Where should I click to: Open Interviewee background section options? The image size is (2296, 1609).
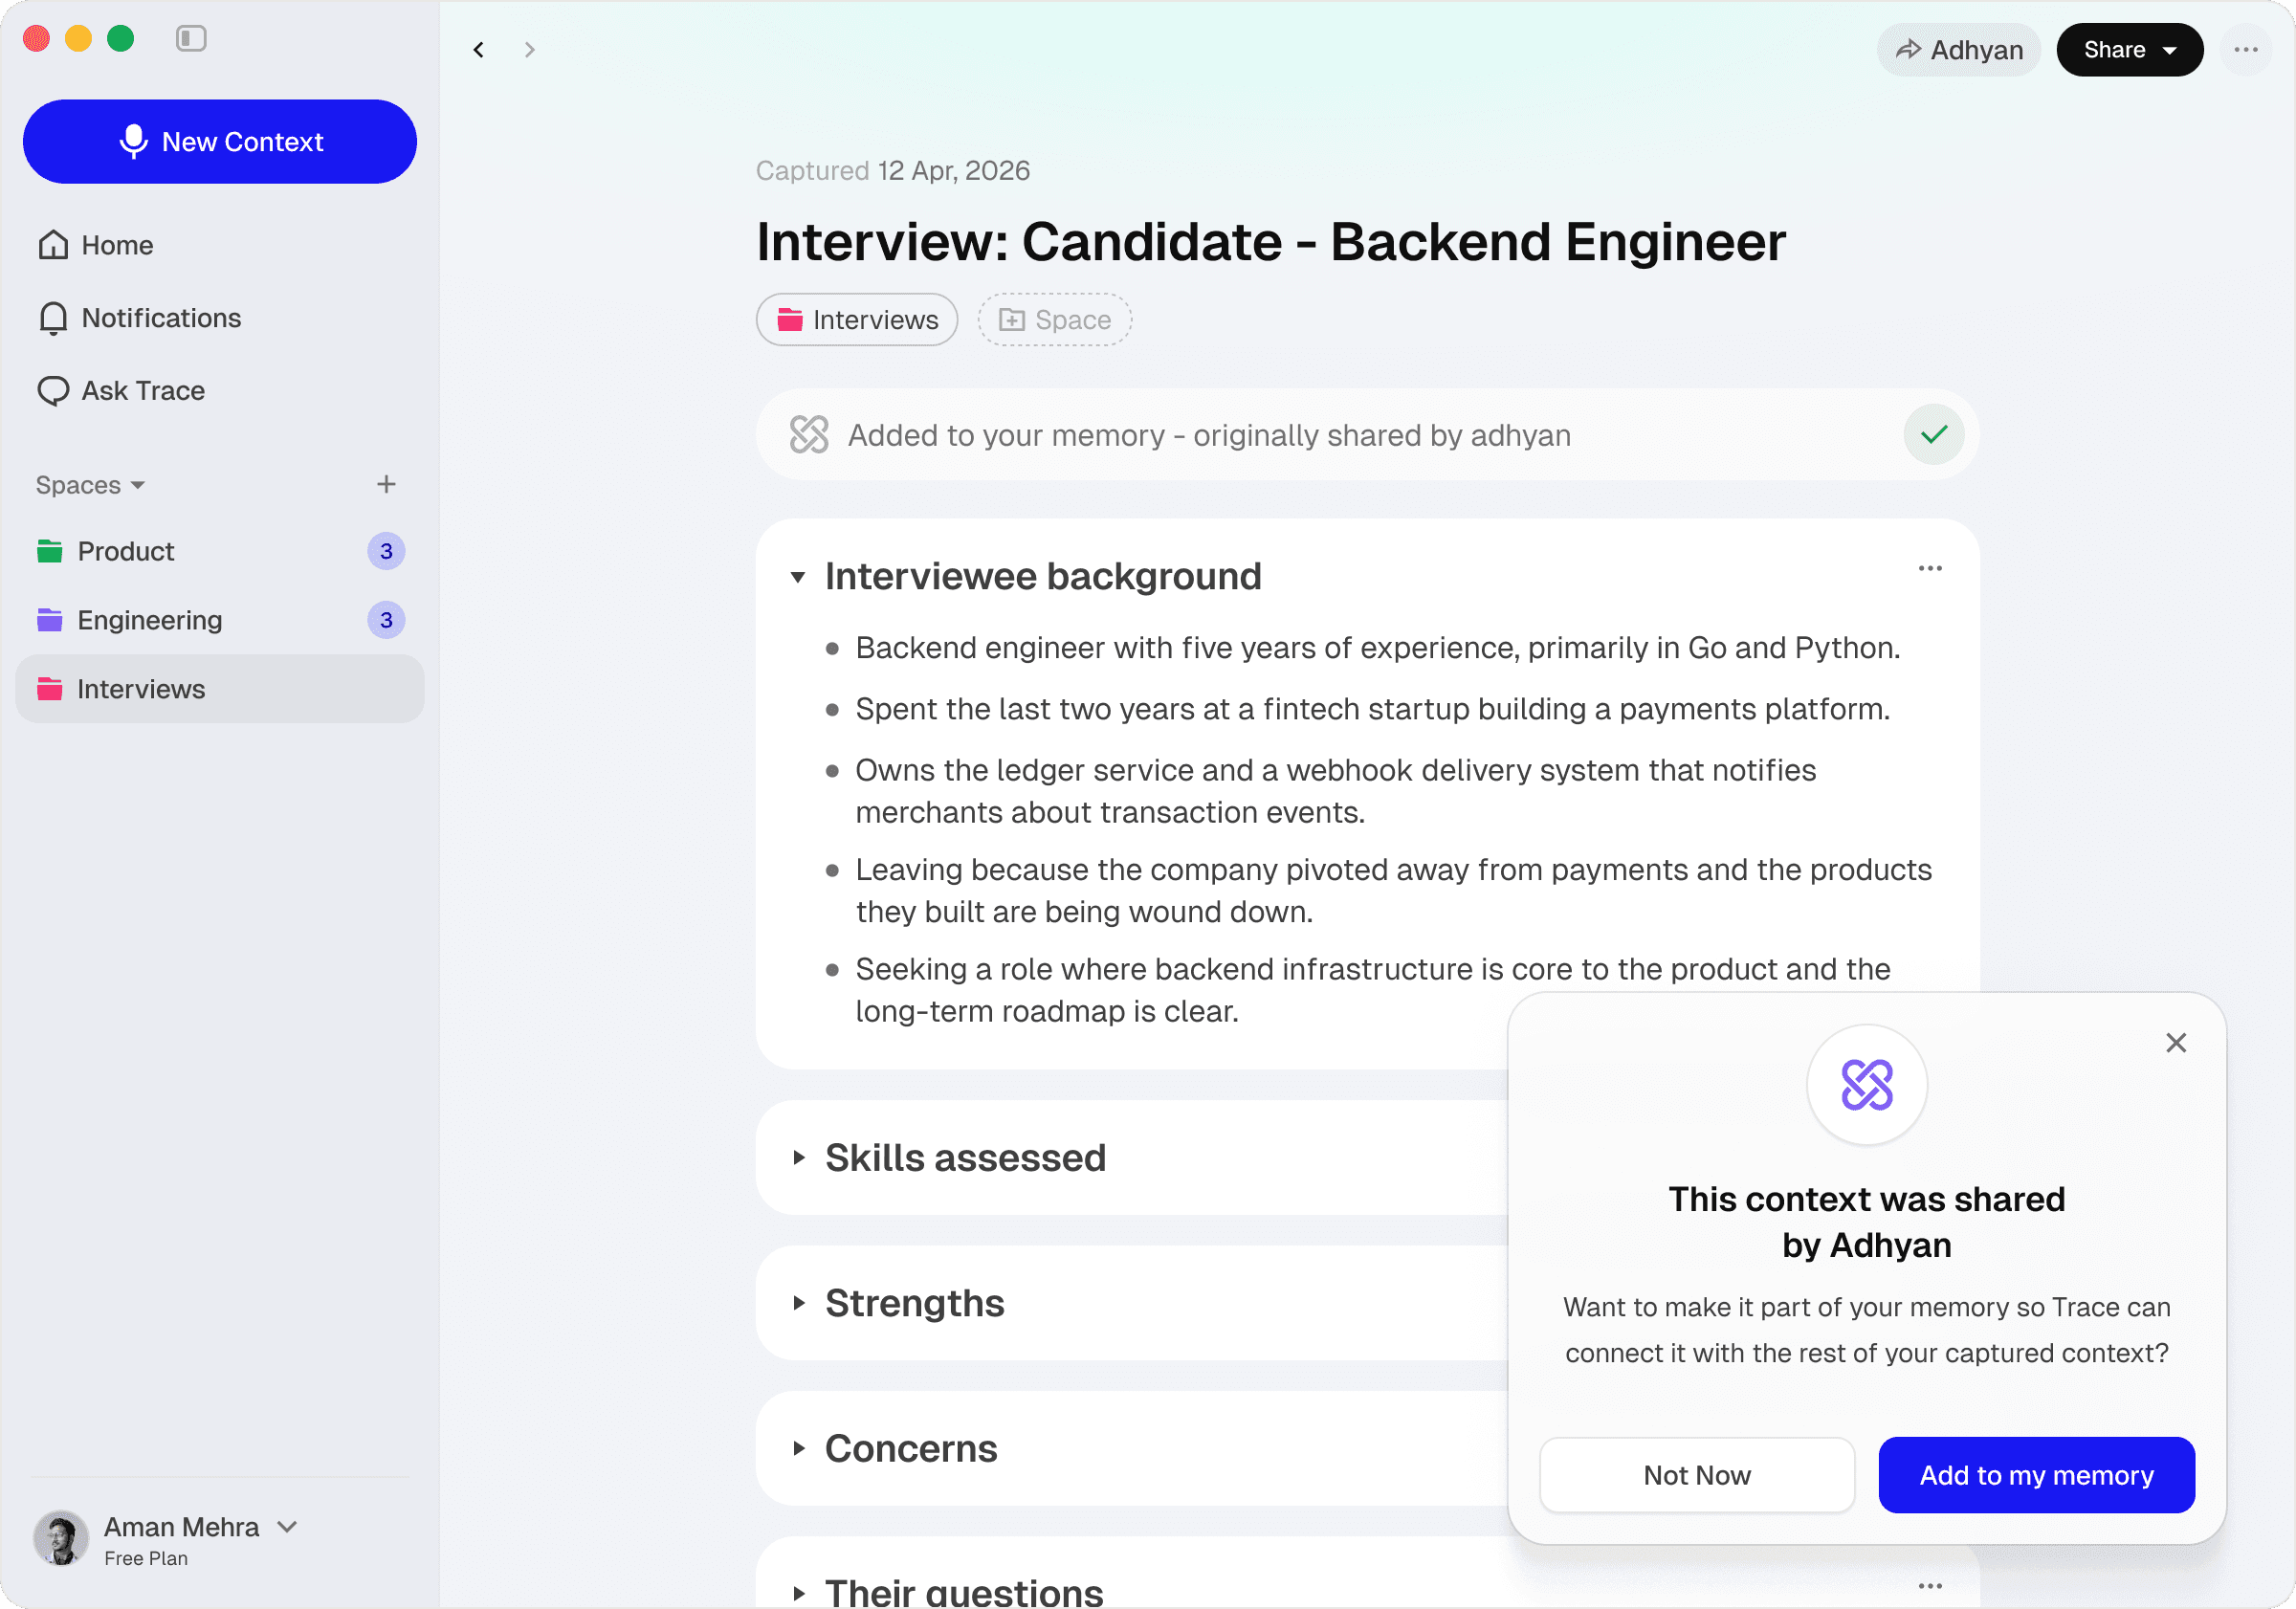pos(1930,568)
